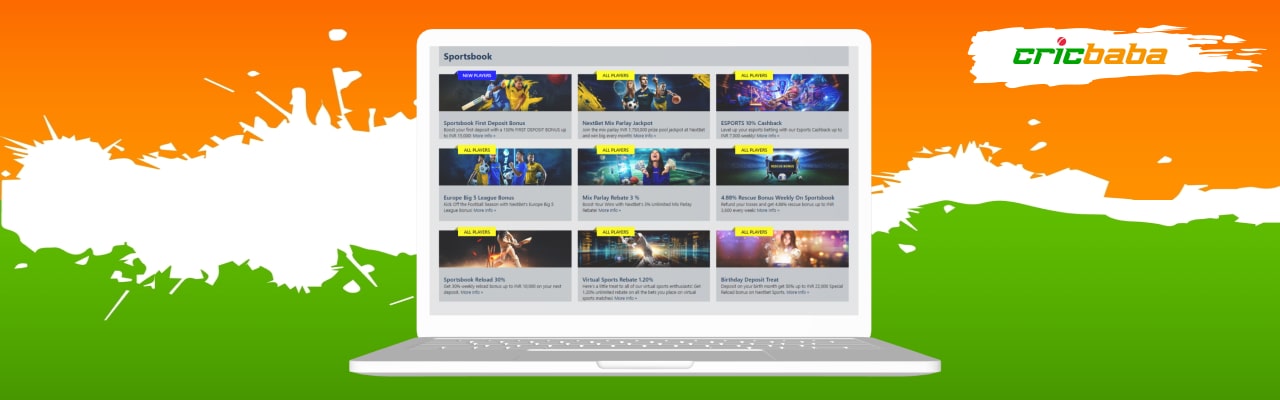Click the Sportsbook First Deposit Bonus description text
This screenshot has height=400, width=1280.
pyautogui.click(x=504, y=133)
